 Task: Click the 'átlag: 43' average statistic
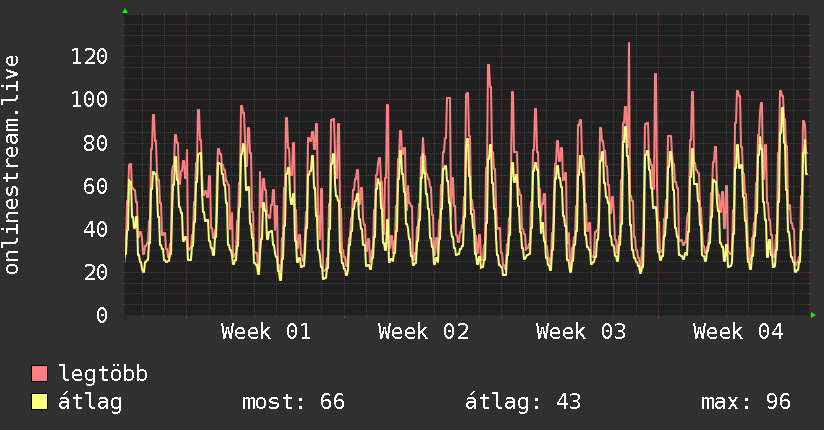pyautogui.click(x=523, y=402)
